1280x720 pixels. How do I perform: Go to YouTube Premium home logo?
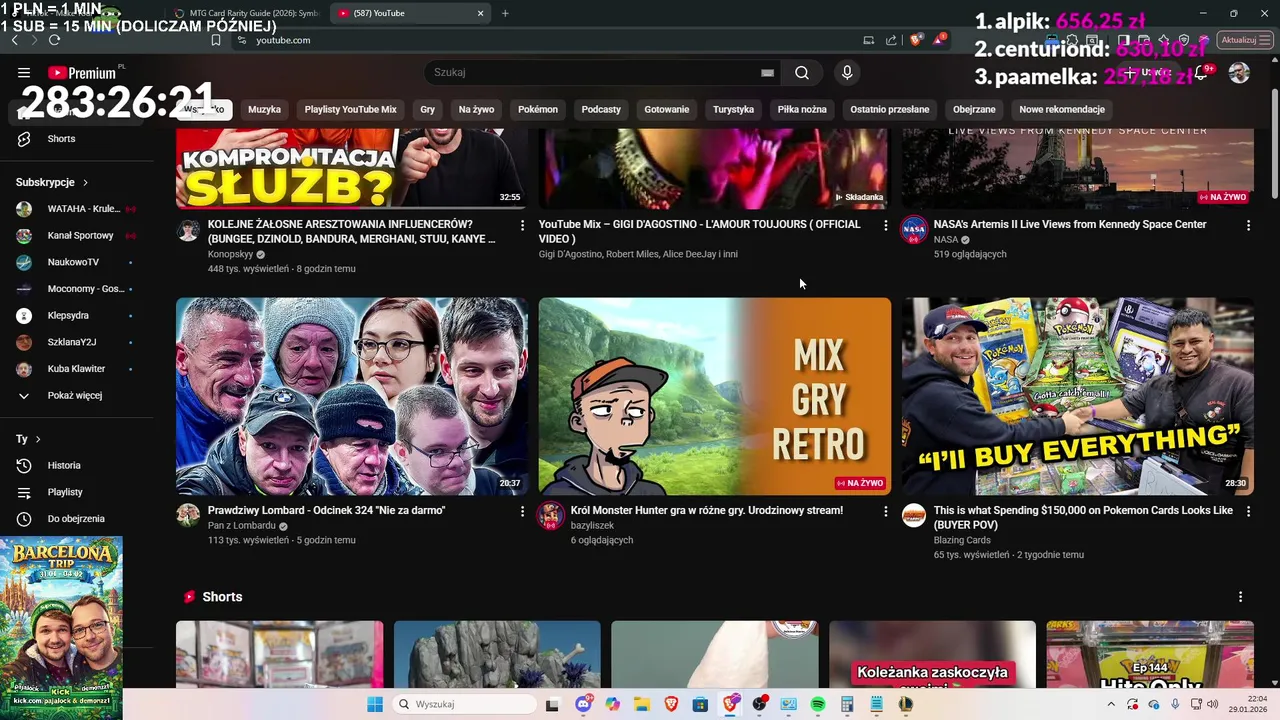tap(82, 73)
